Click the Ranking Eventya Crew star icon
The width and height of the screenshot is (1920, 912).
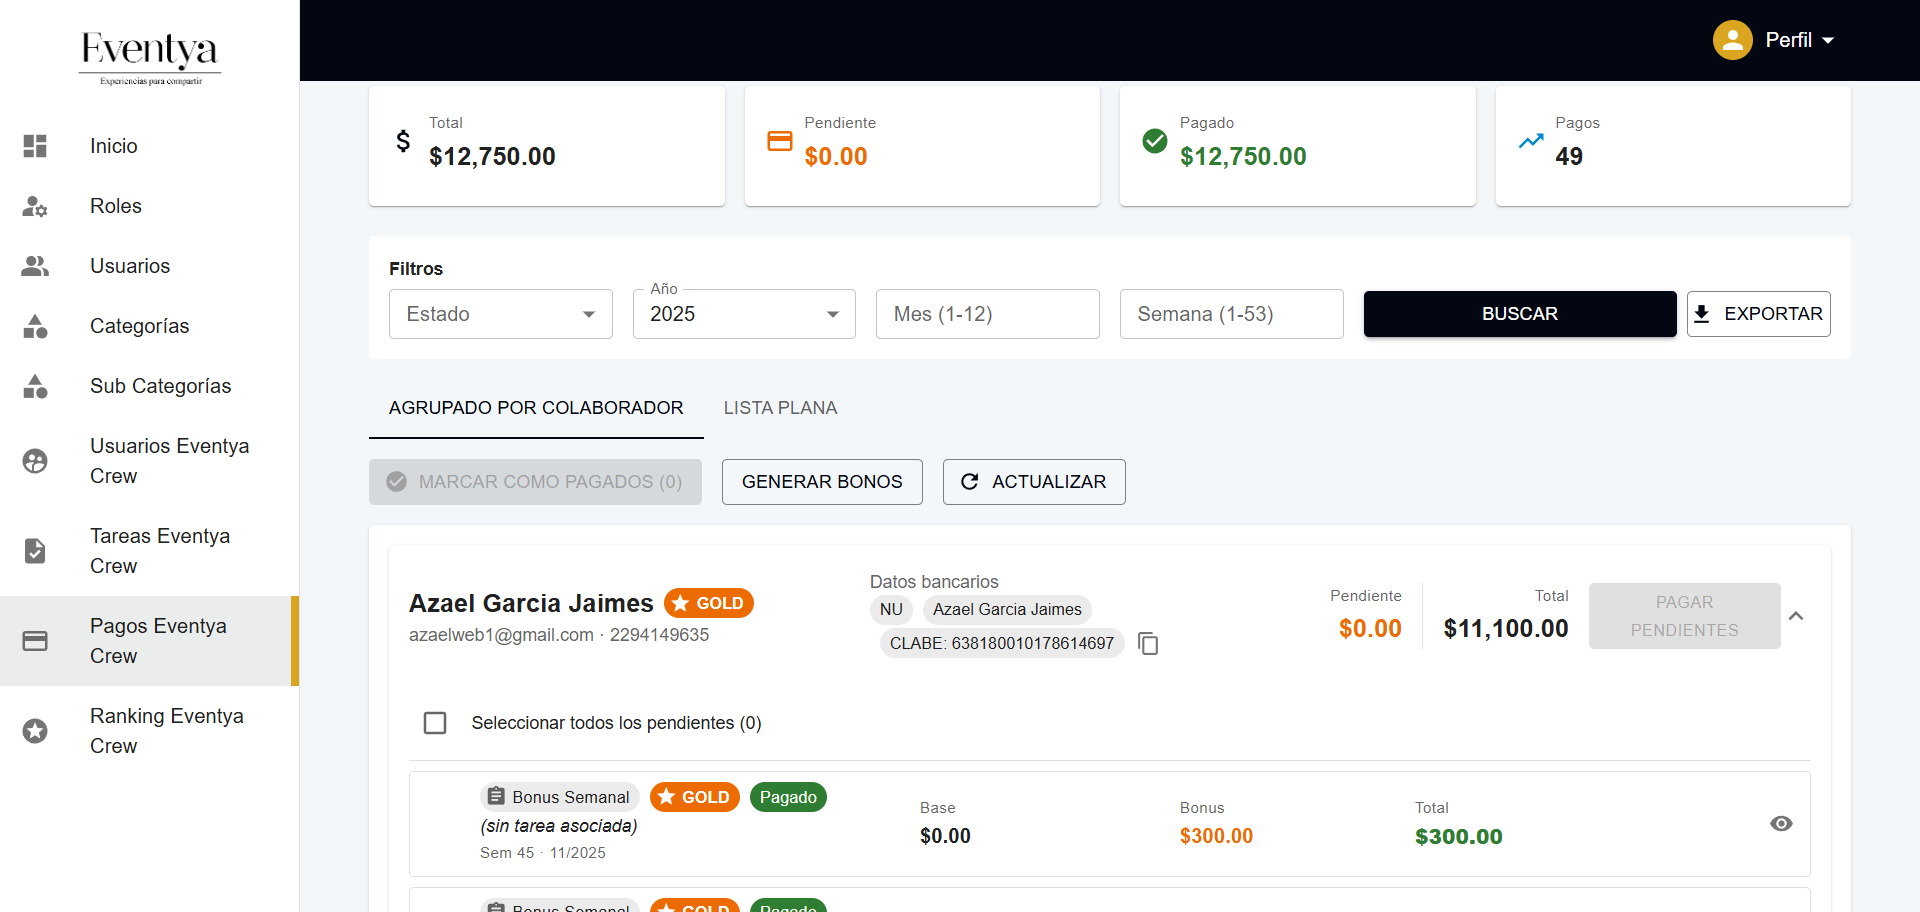(x=35, y=731)
